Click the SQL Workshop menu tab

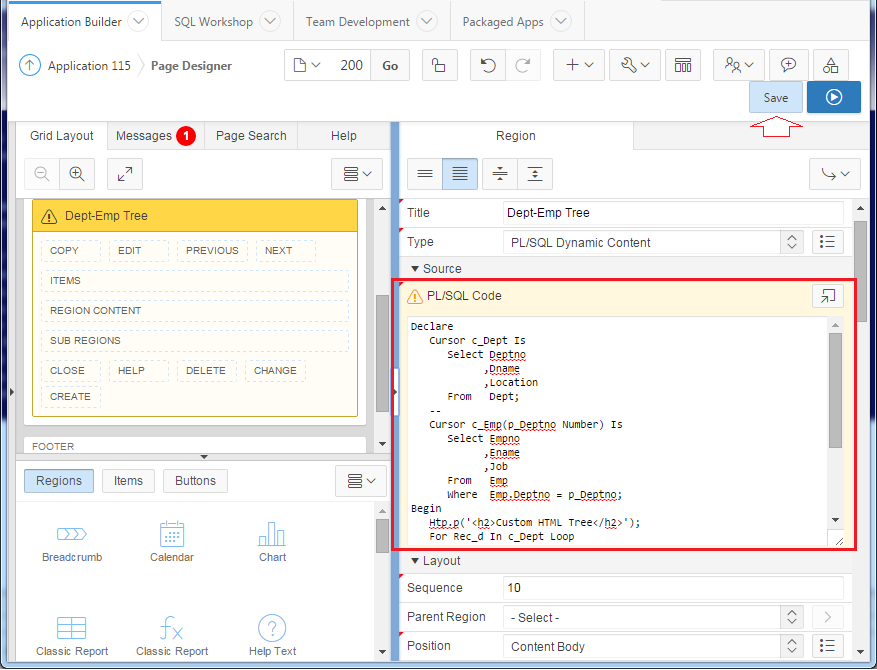(x=213, y=22)
